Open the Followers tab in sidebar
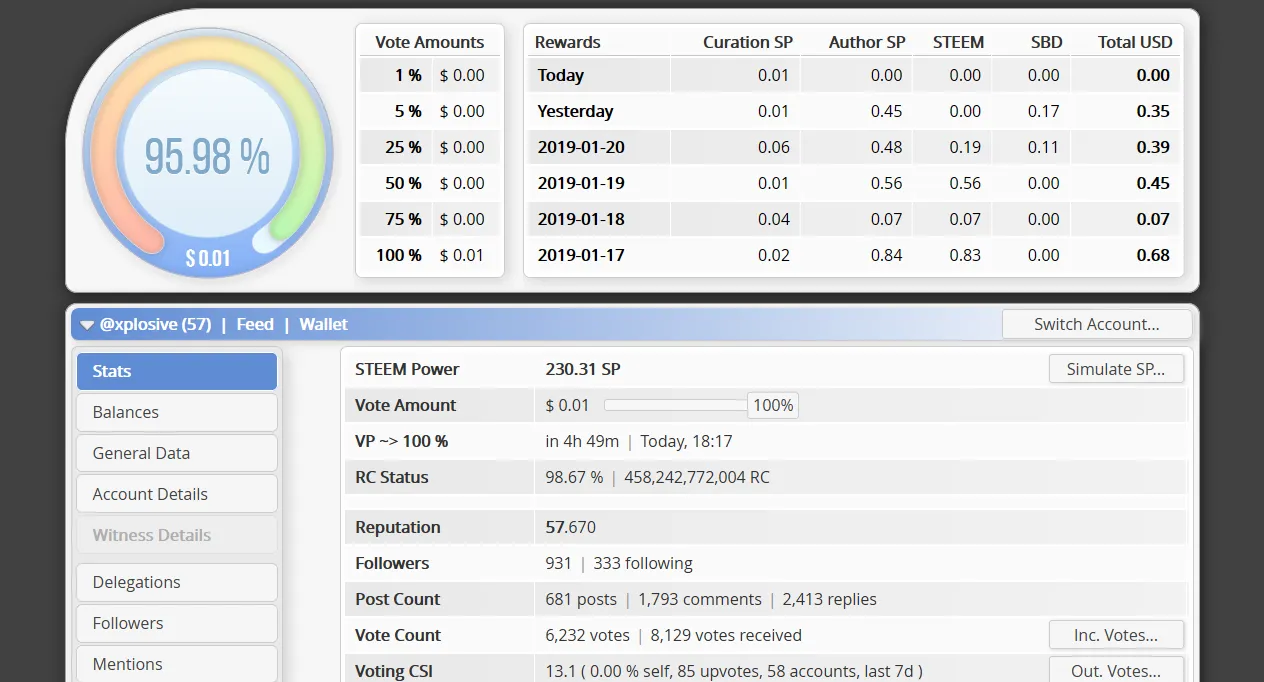The image size is (1264, 682). (177, 623)
